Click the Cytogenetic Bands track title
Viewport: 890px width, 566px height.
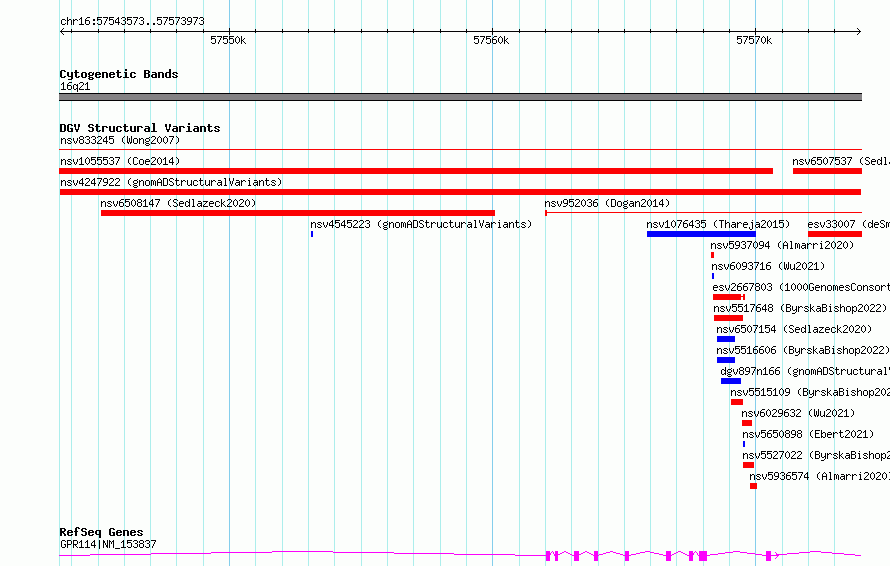119,74
